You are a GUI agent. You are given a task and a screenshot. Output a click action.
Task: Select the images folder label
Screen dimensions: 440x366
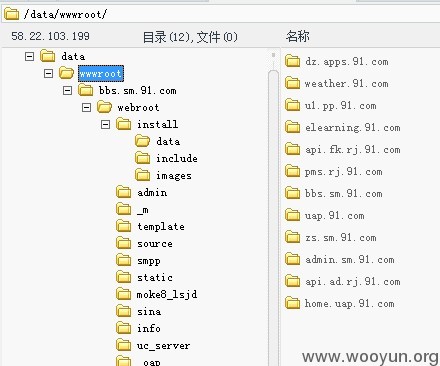click(x=174, y=176)
